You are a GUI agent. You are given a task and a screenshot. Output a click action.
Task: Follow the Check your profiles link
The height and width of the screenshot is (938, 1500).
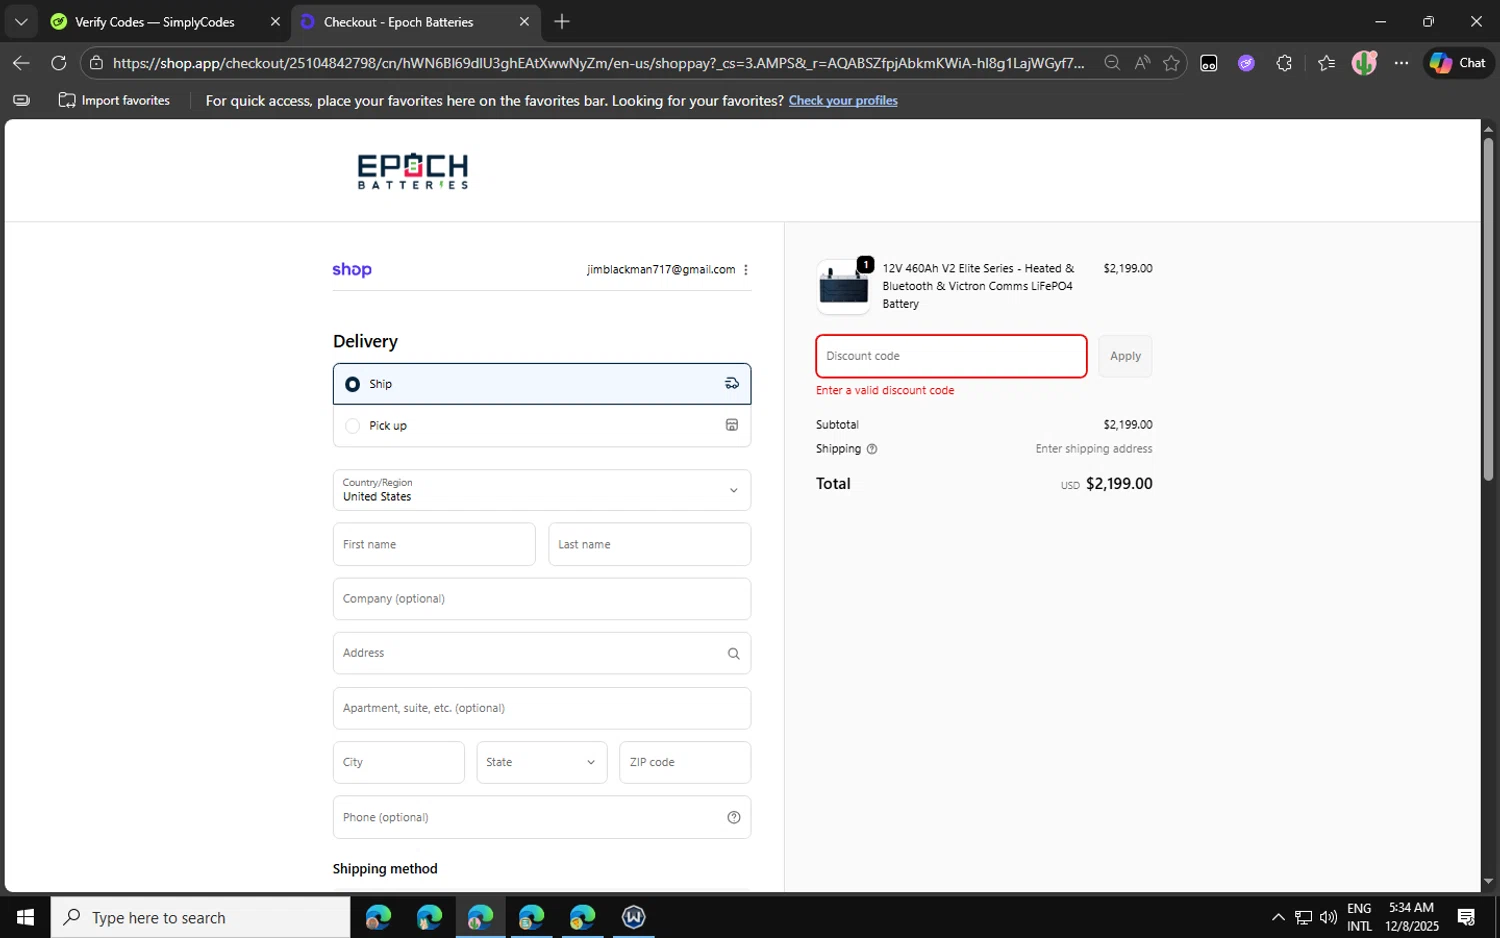[x=843, y=100]
